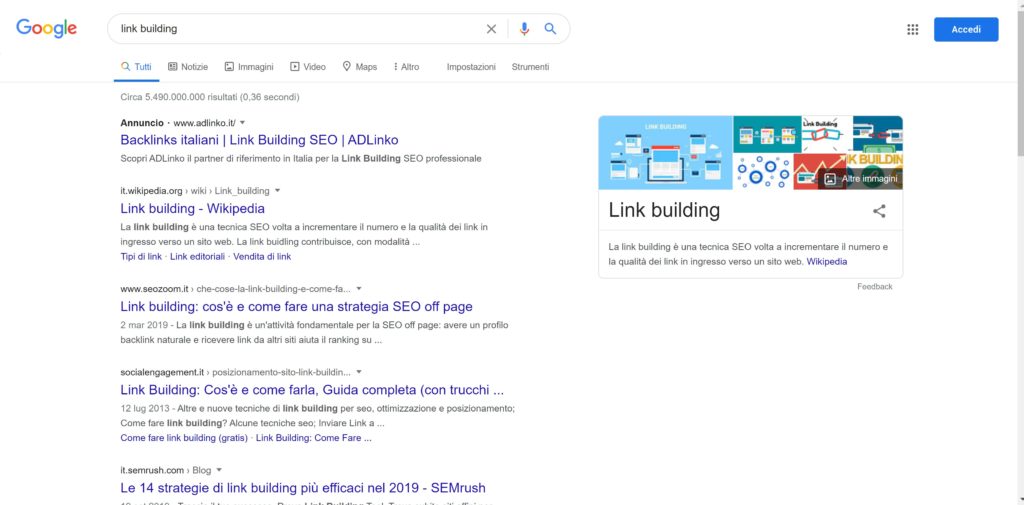1024x505 pixels.
Task: Click the www.adlinko.it/ ad URL
Action: 204,123
